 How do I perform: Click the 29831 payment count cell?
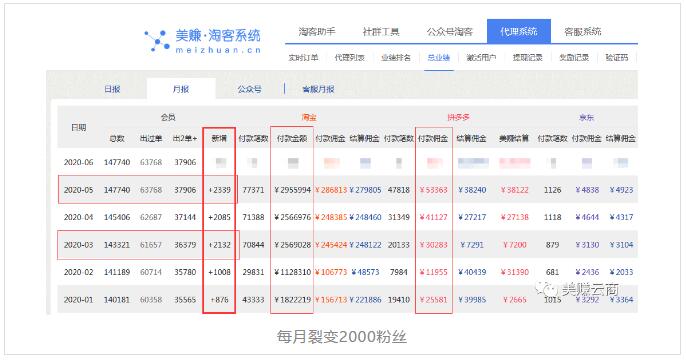click(253, 272)
